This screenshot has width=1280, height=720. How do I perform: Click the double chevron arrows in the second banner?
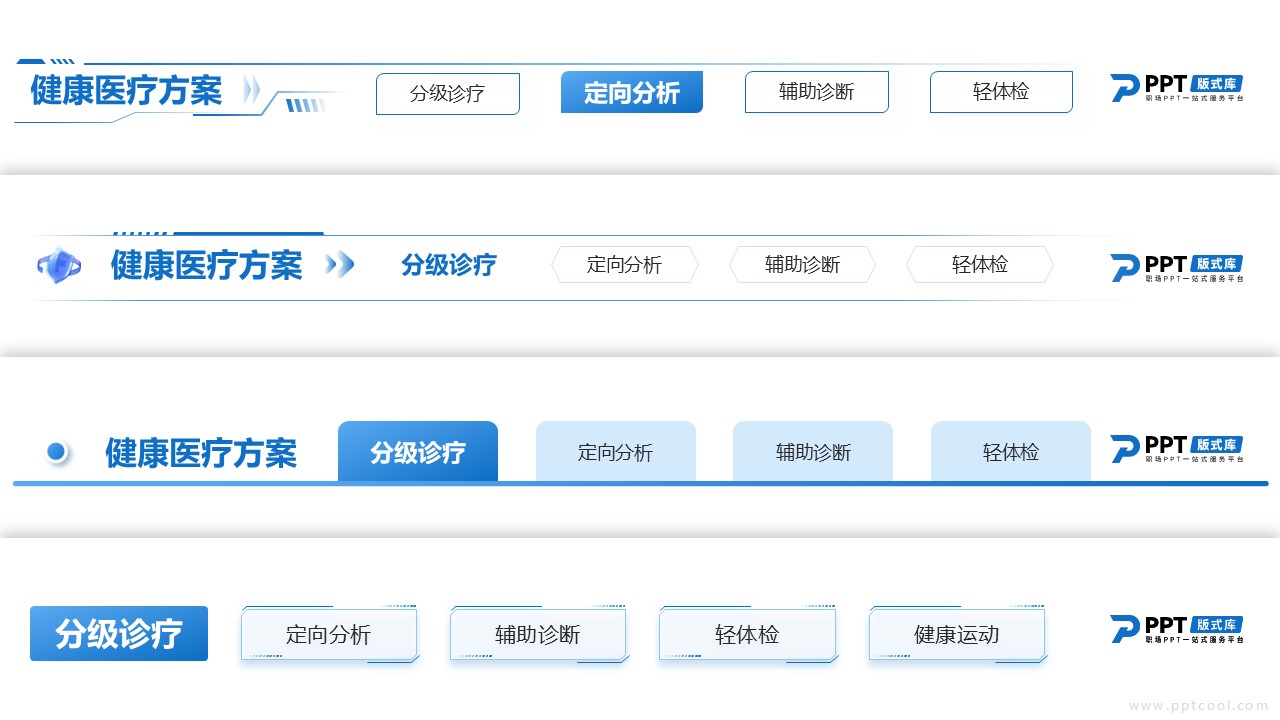pyautogui.click(x=340, y=265)
